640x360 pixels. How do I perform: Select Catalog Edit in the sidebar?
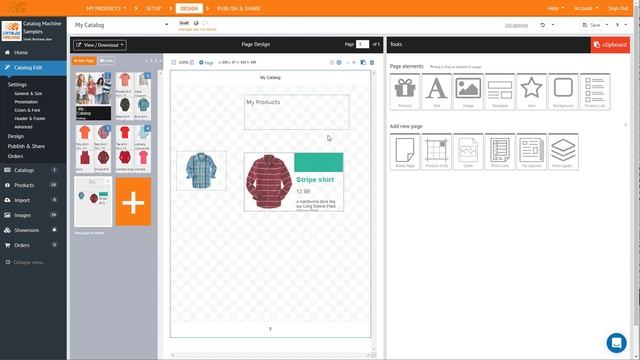(33, 68)
